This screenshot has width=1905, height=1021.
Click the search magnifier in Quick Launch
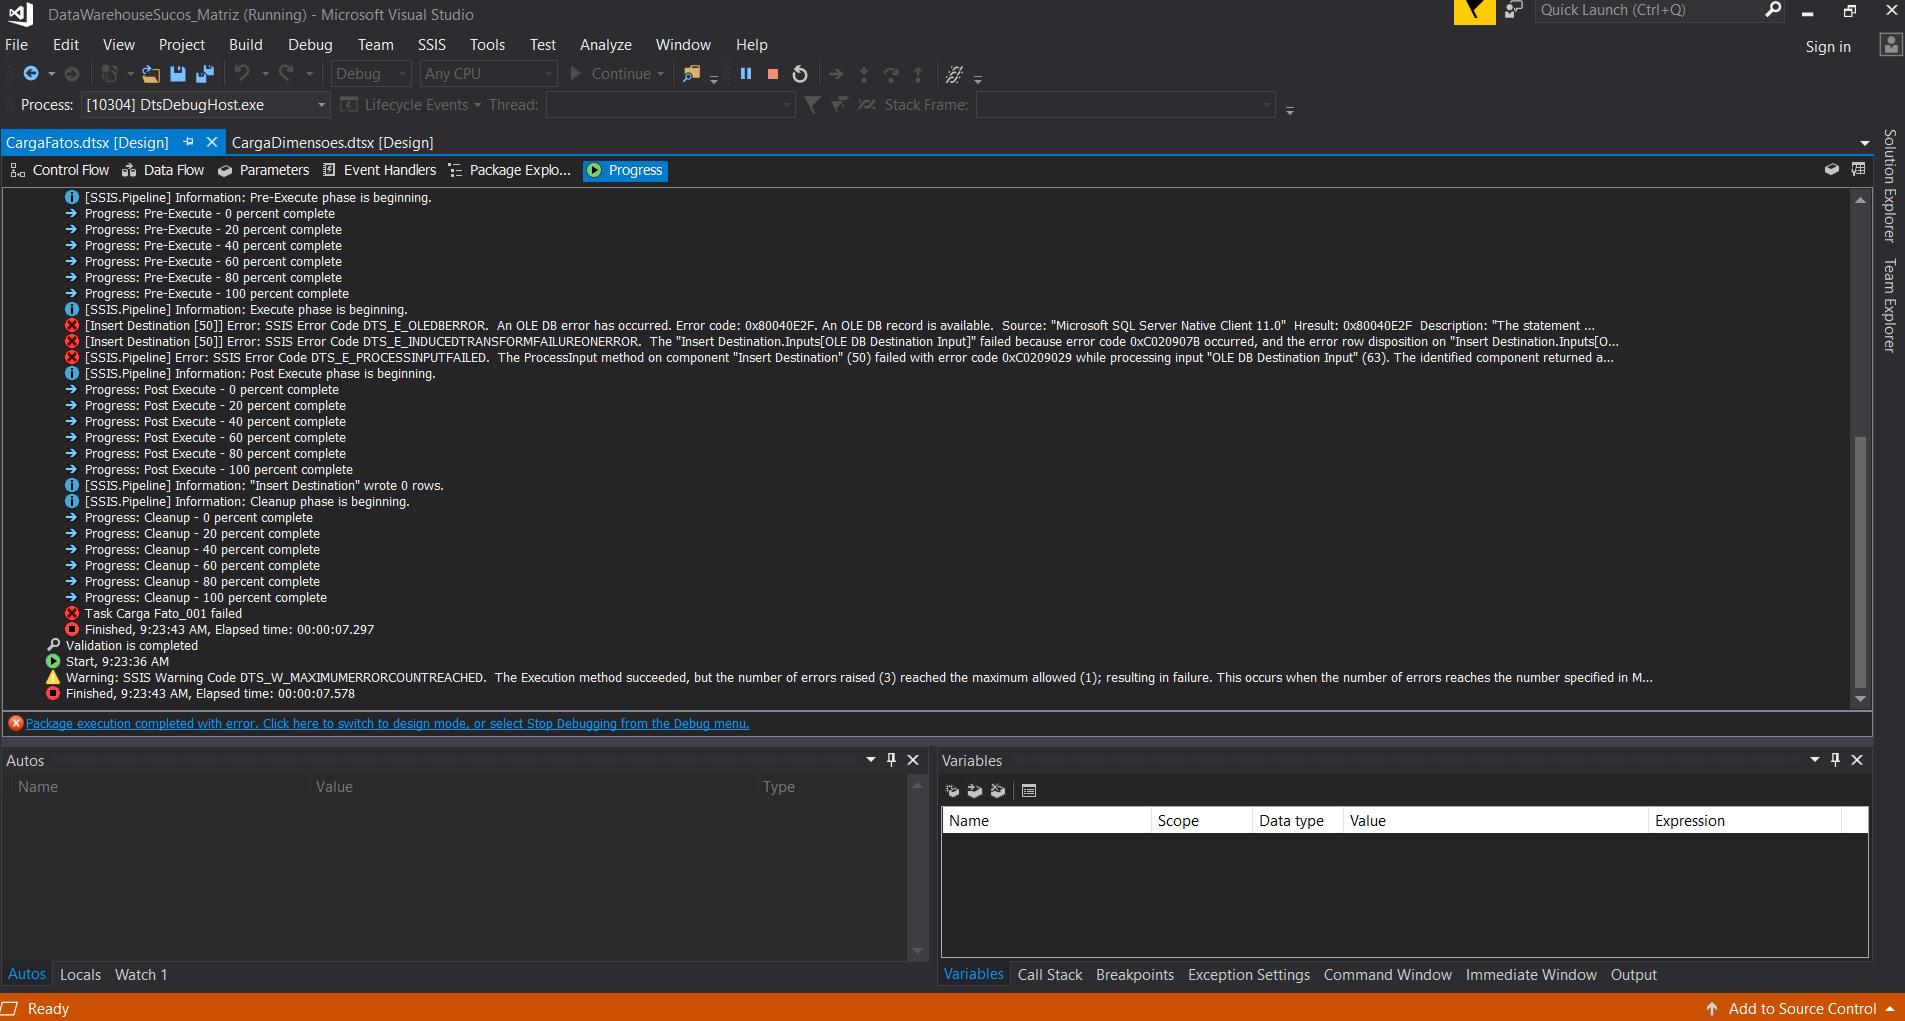(1773, 10)
